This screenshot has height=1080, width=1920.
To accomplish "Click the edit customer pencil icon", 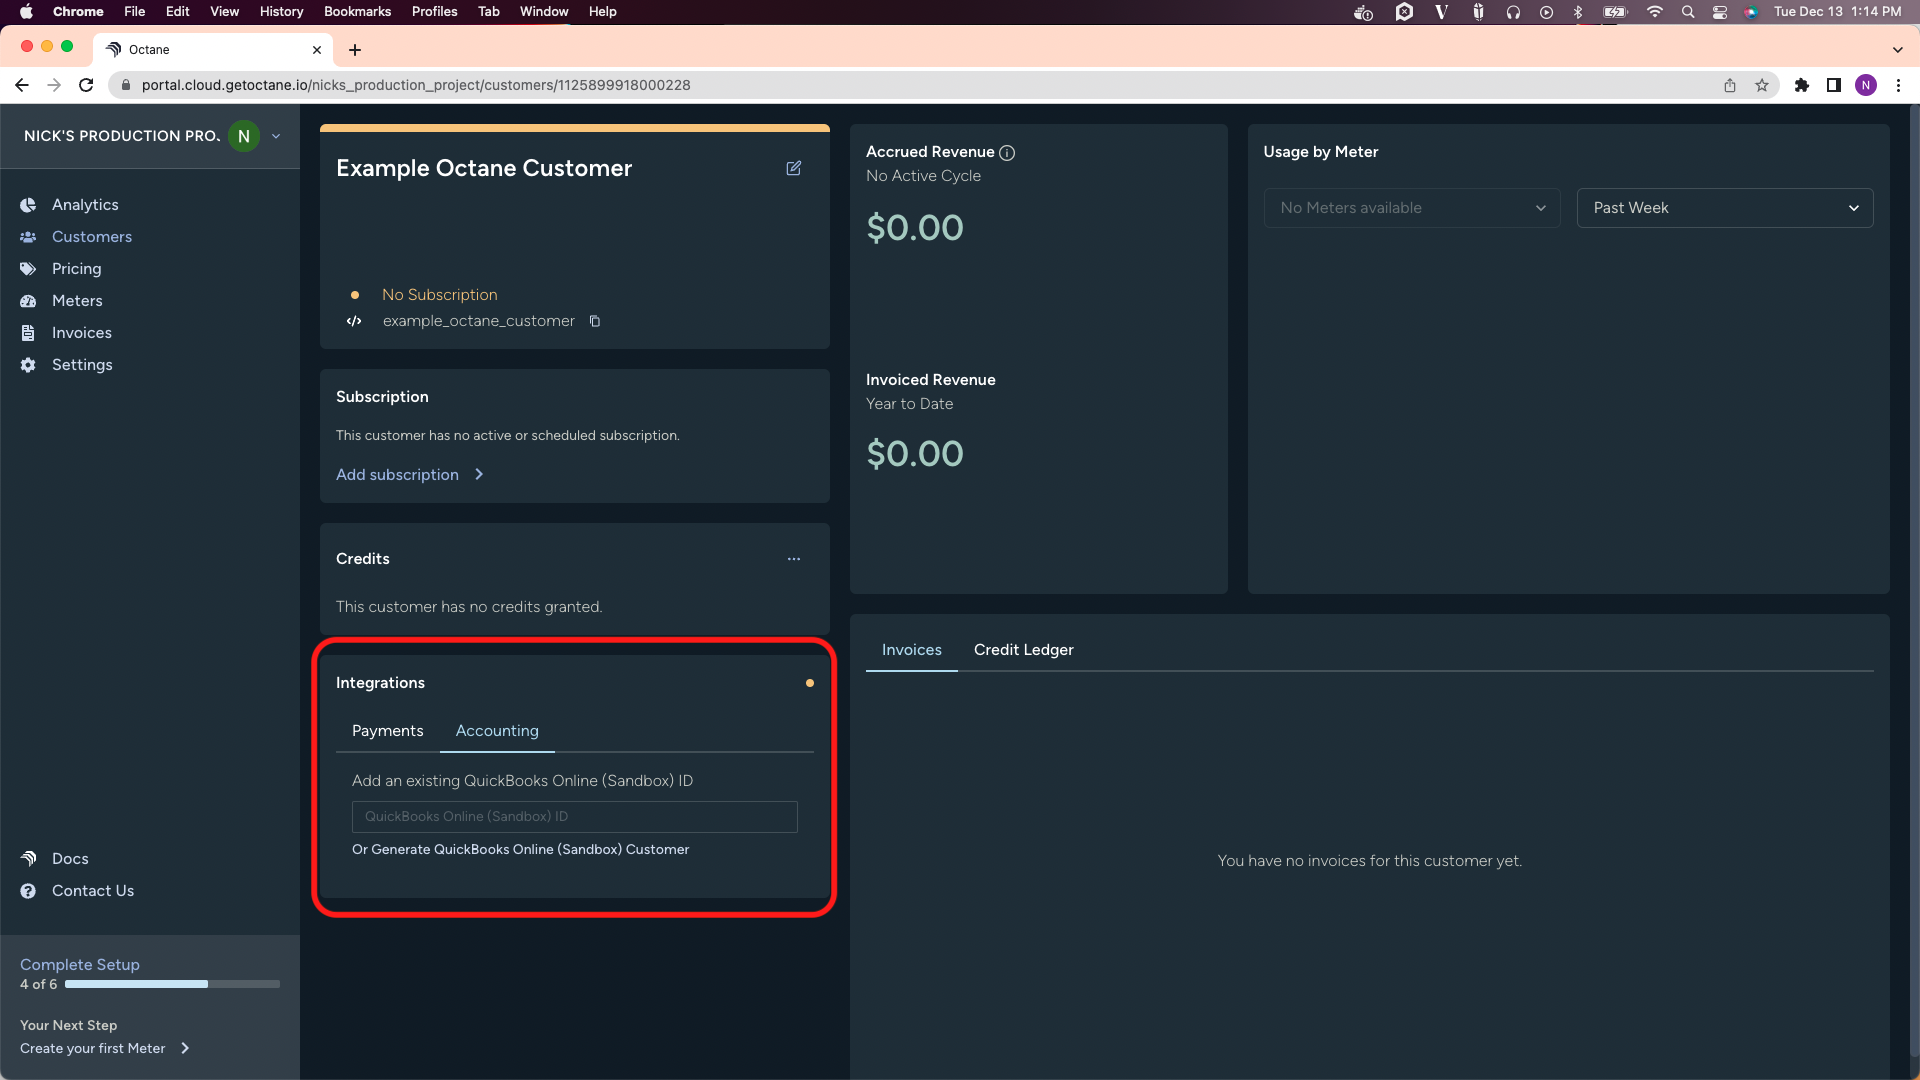I will pos(793,168).
